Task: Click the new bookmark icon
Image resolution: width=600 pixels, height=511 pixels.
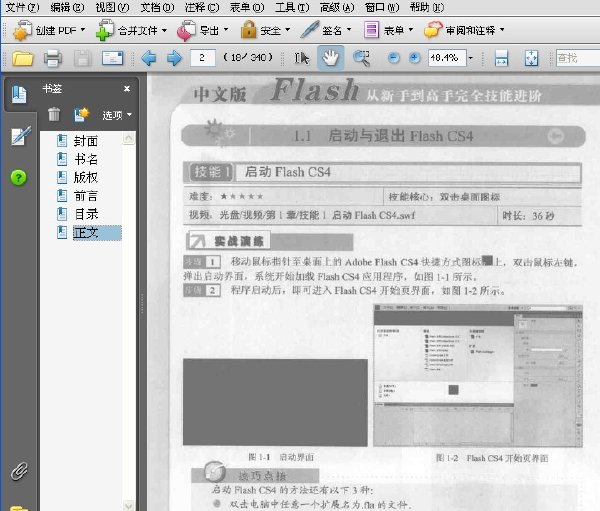Action: [x=81, y=114]
